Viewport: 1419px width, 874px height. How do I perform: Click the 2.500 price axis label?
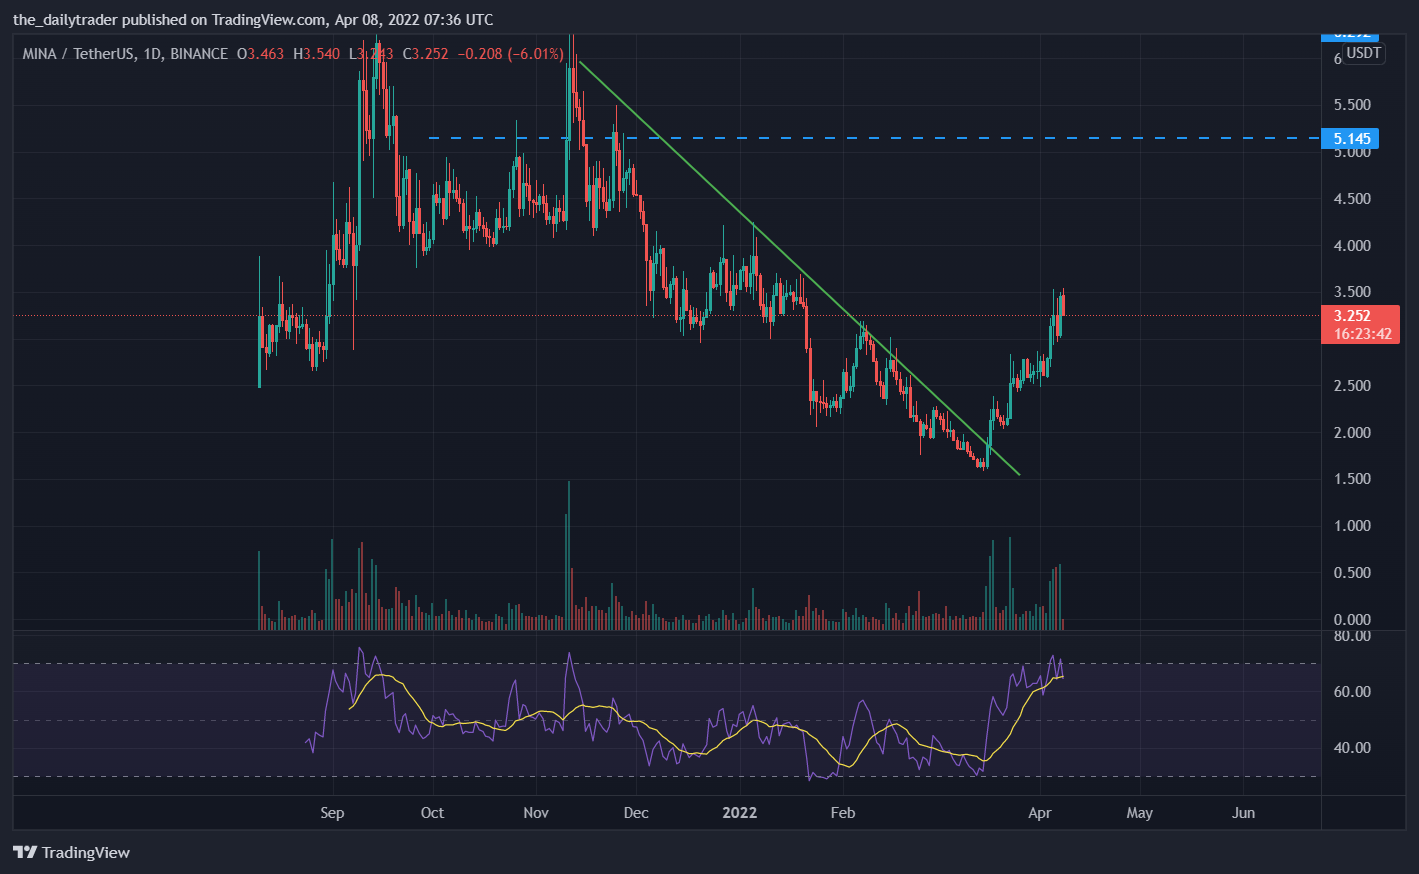[1352, 386]
